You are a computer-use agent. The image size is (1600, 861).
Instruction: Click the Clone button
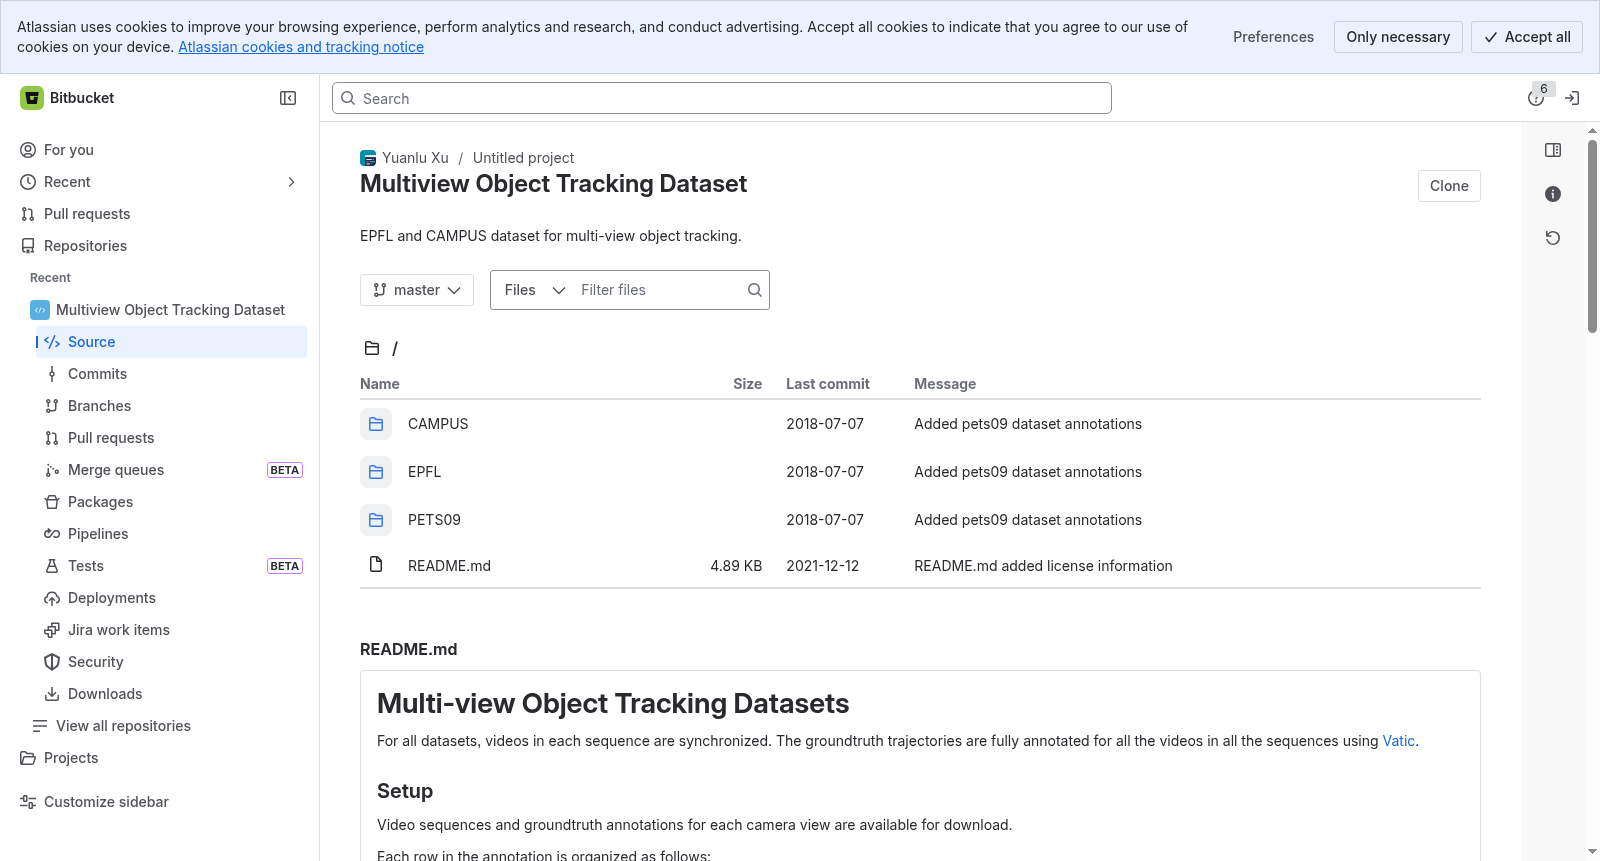click(x=1449, y=186)
